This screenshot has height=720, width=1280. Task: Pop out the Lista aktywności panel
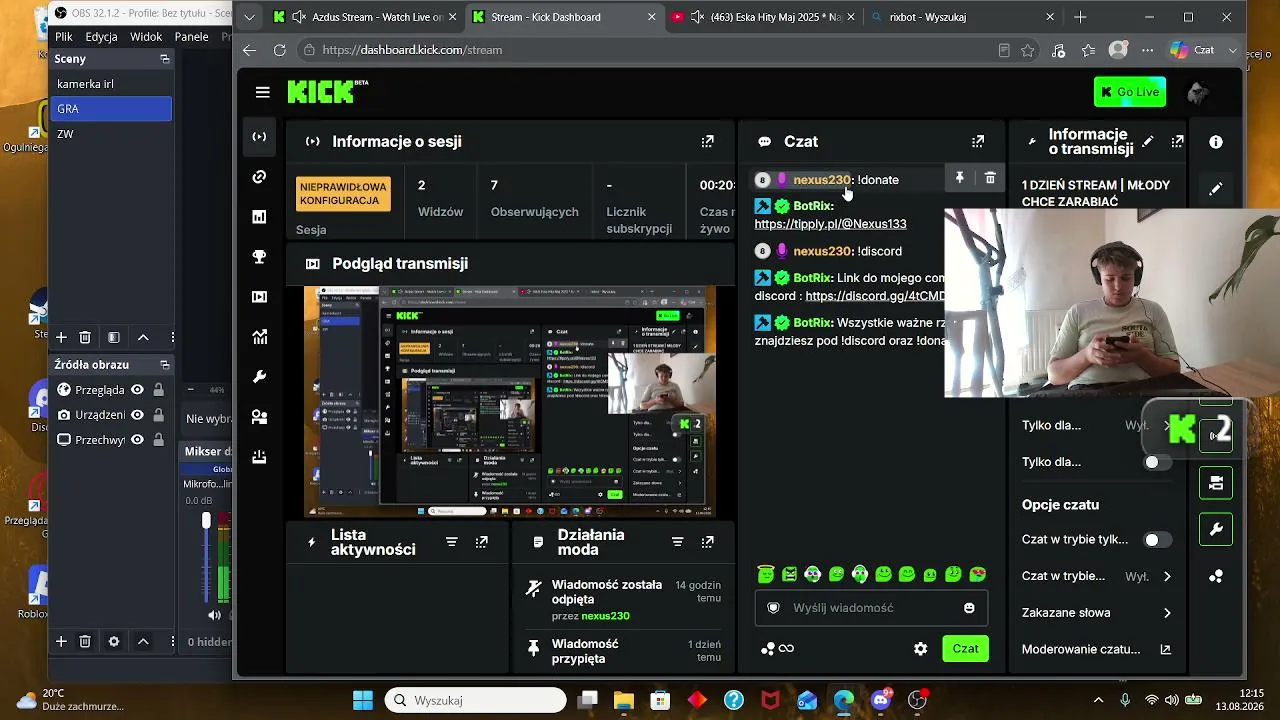482,542
